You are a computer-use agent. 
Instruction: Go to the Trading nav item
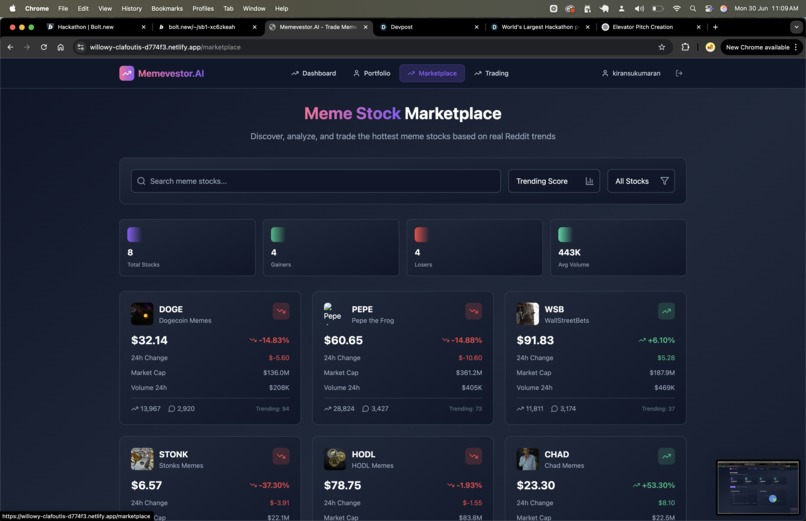pyautogui.click(x=491, y=73)
